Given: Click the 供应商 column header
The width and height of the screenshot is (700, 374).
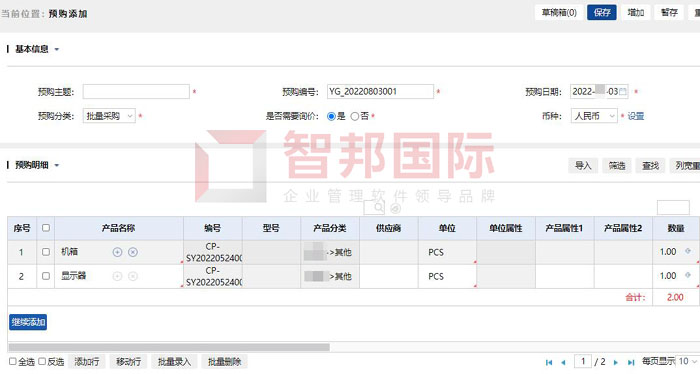Looking at the screenshot, I should 388,229.
